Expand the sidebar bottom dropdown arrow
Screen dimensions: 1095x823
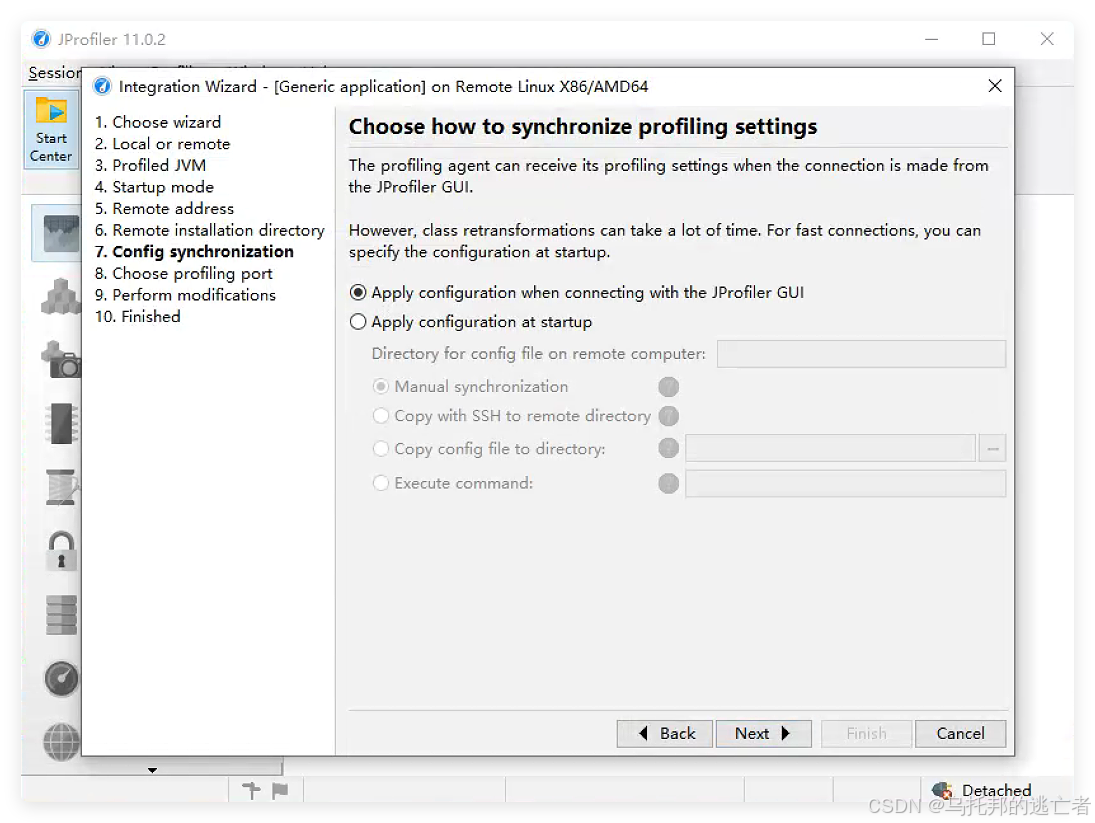pos(152,770)
